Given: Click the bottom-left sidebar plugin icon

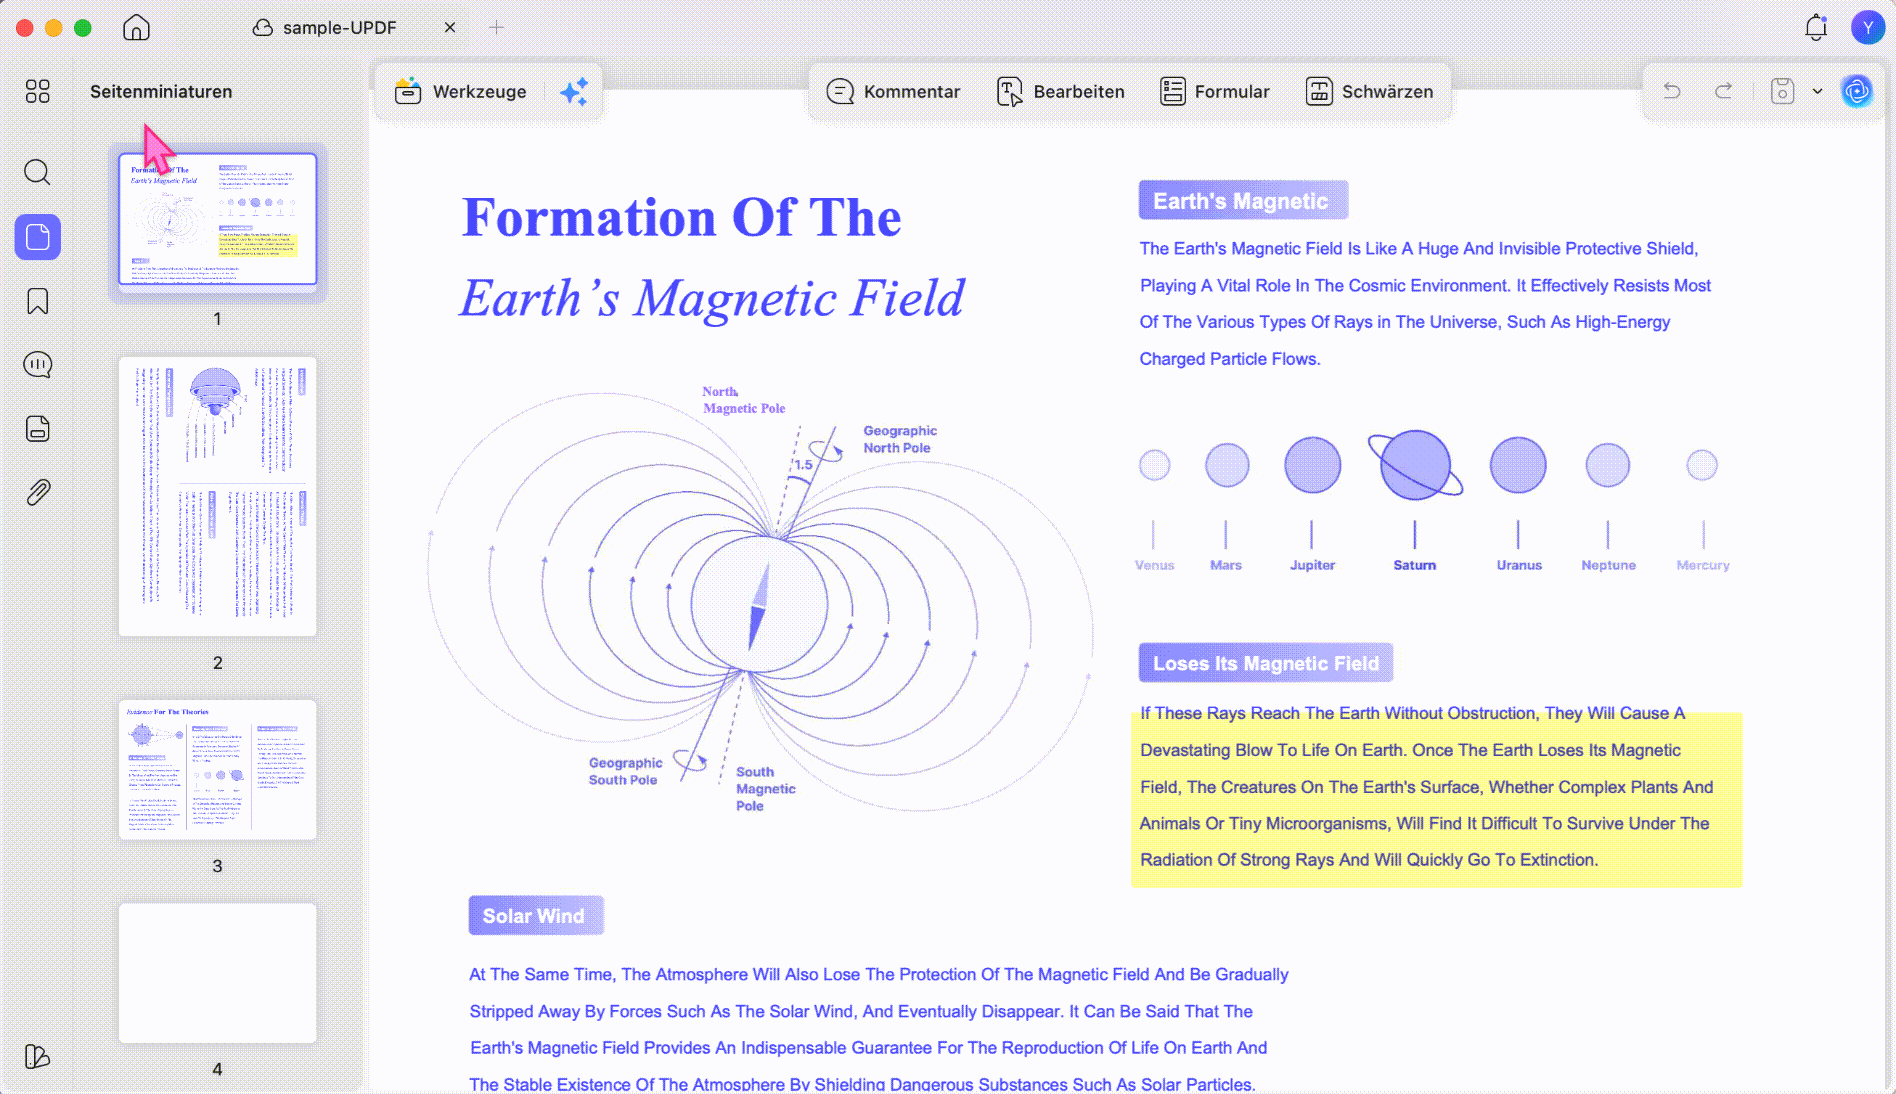Looking at the screenshot, I should pos(37,1057).
